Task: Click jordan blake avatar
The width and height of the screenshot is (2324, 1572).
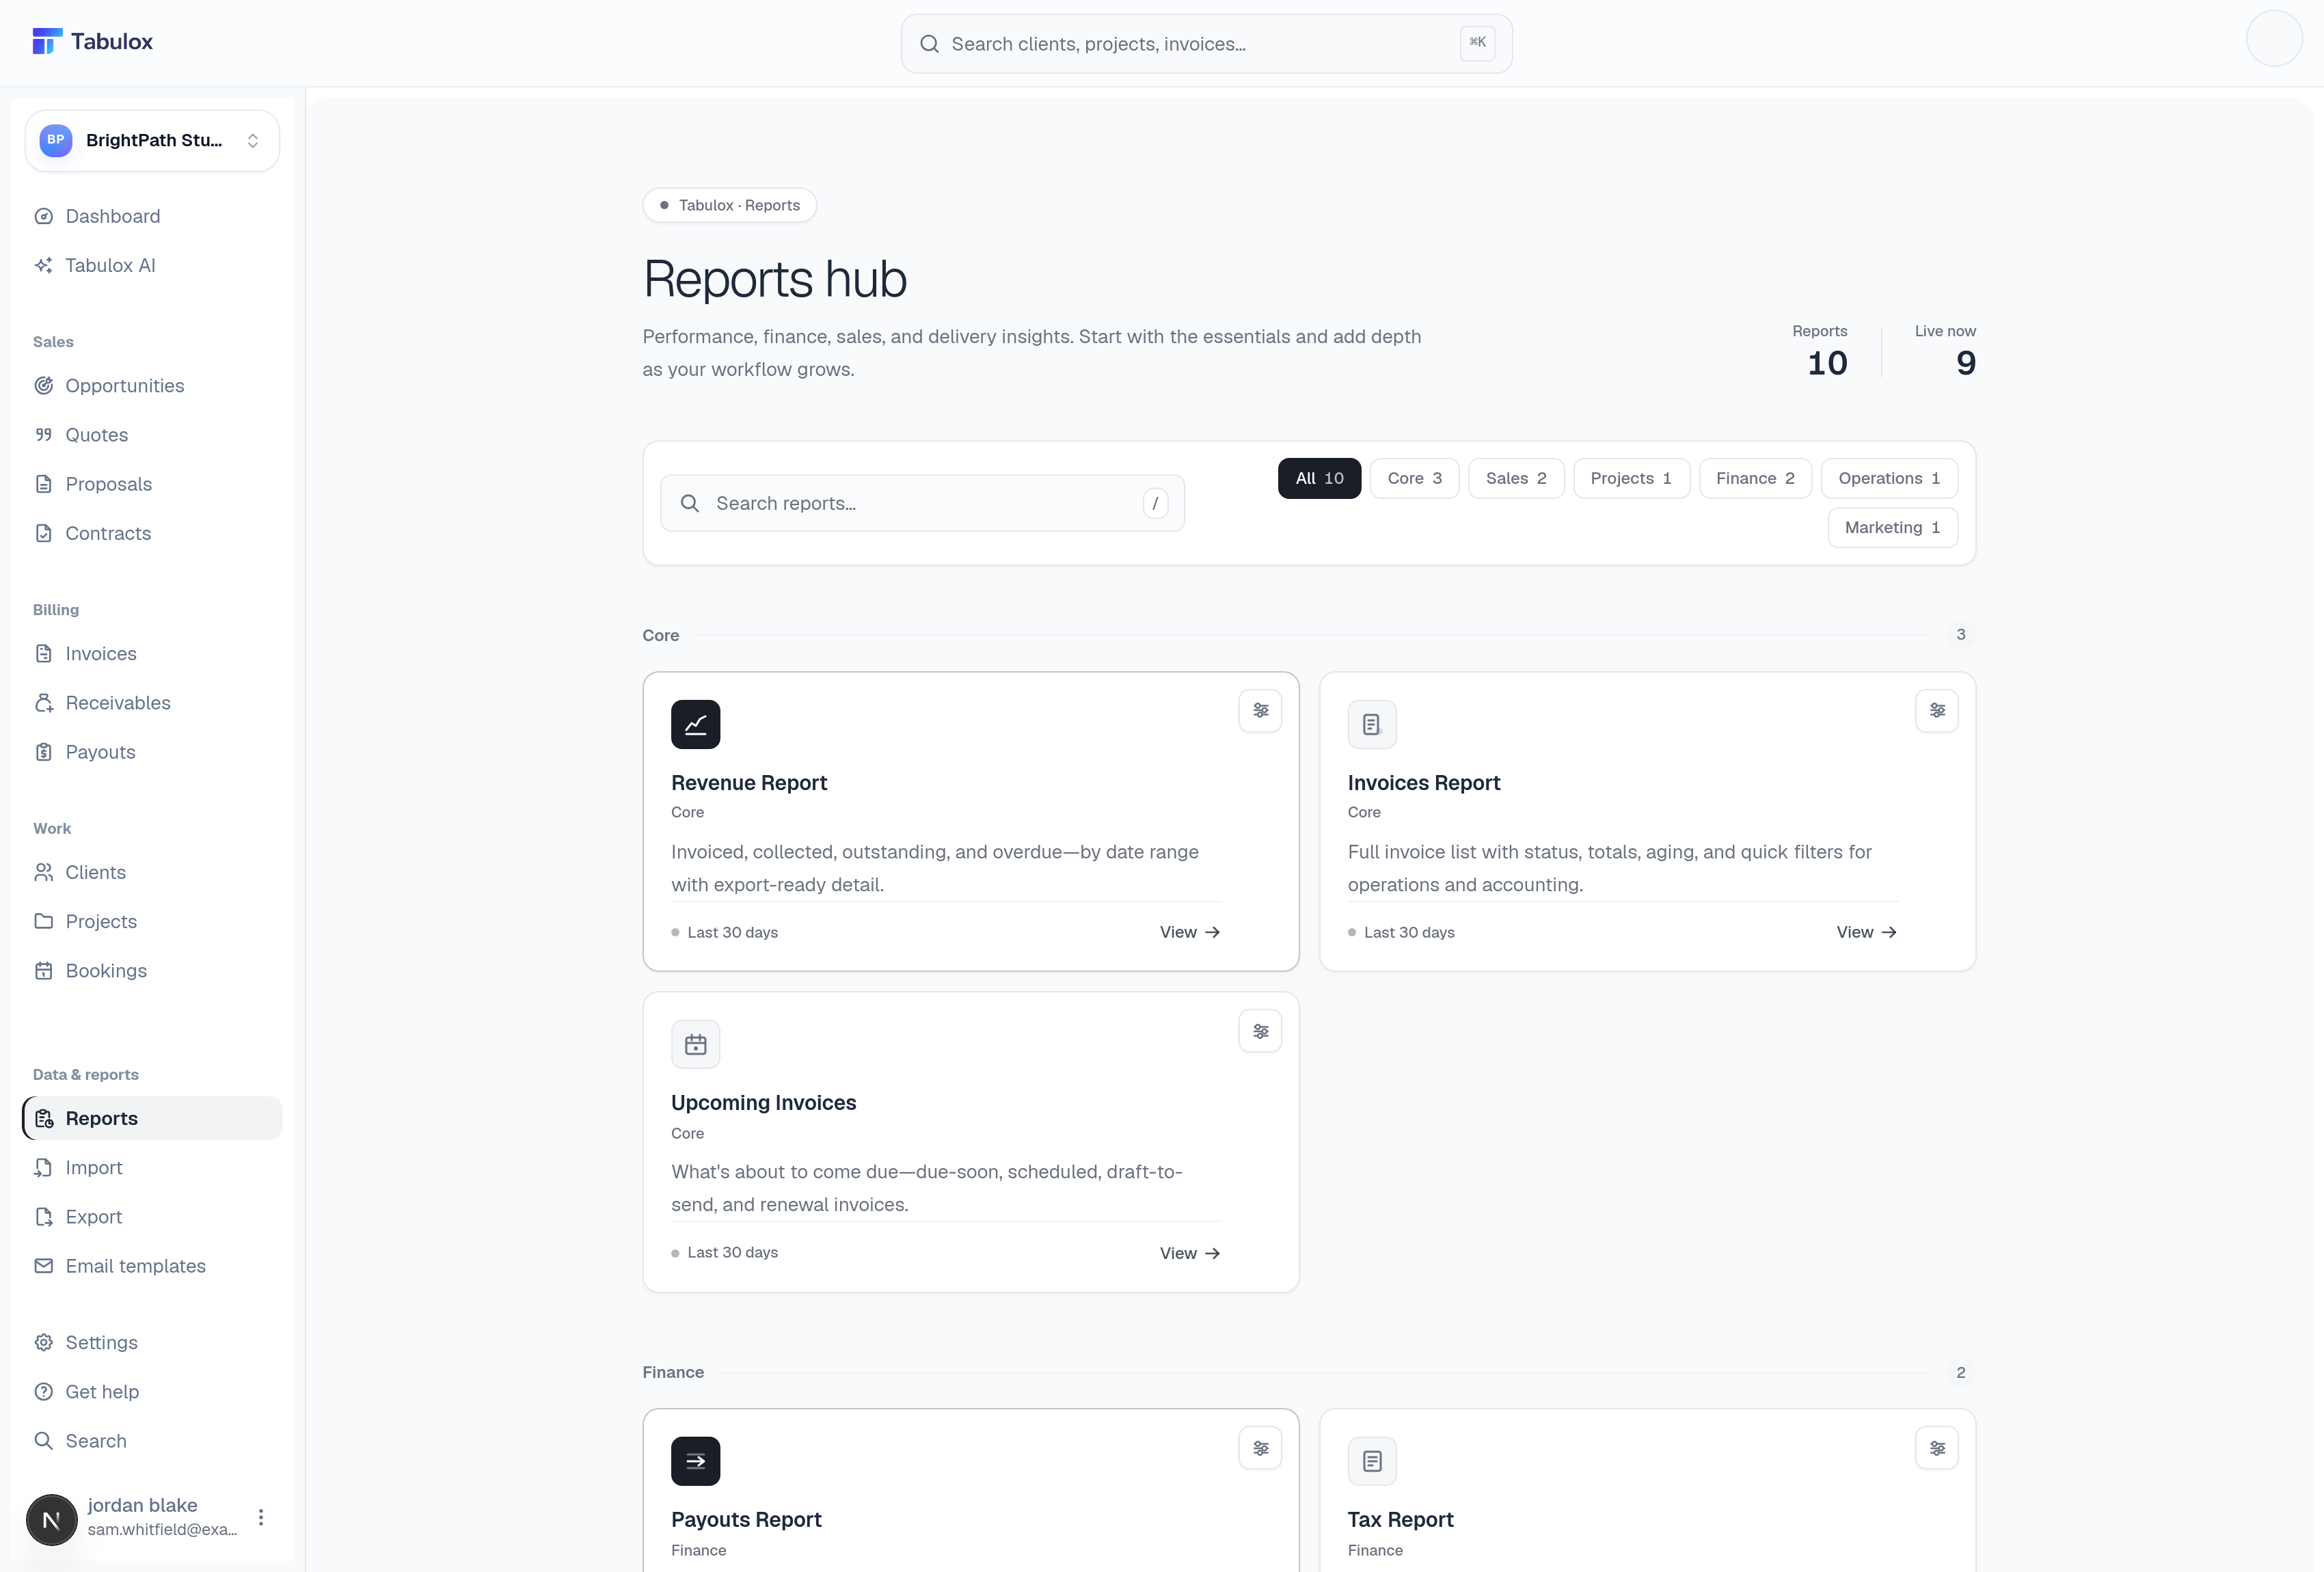Action: [x=51, y=1520]
